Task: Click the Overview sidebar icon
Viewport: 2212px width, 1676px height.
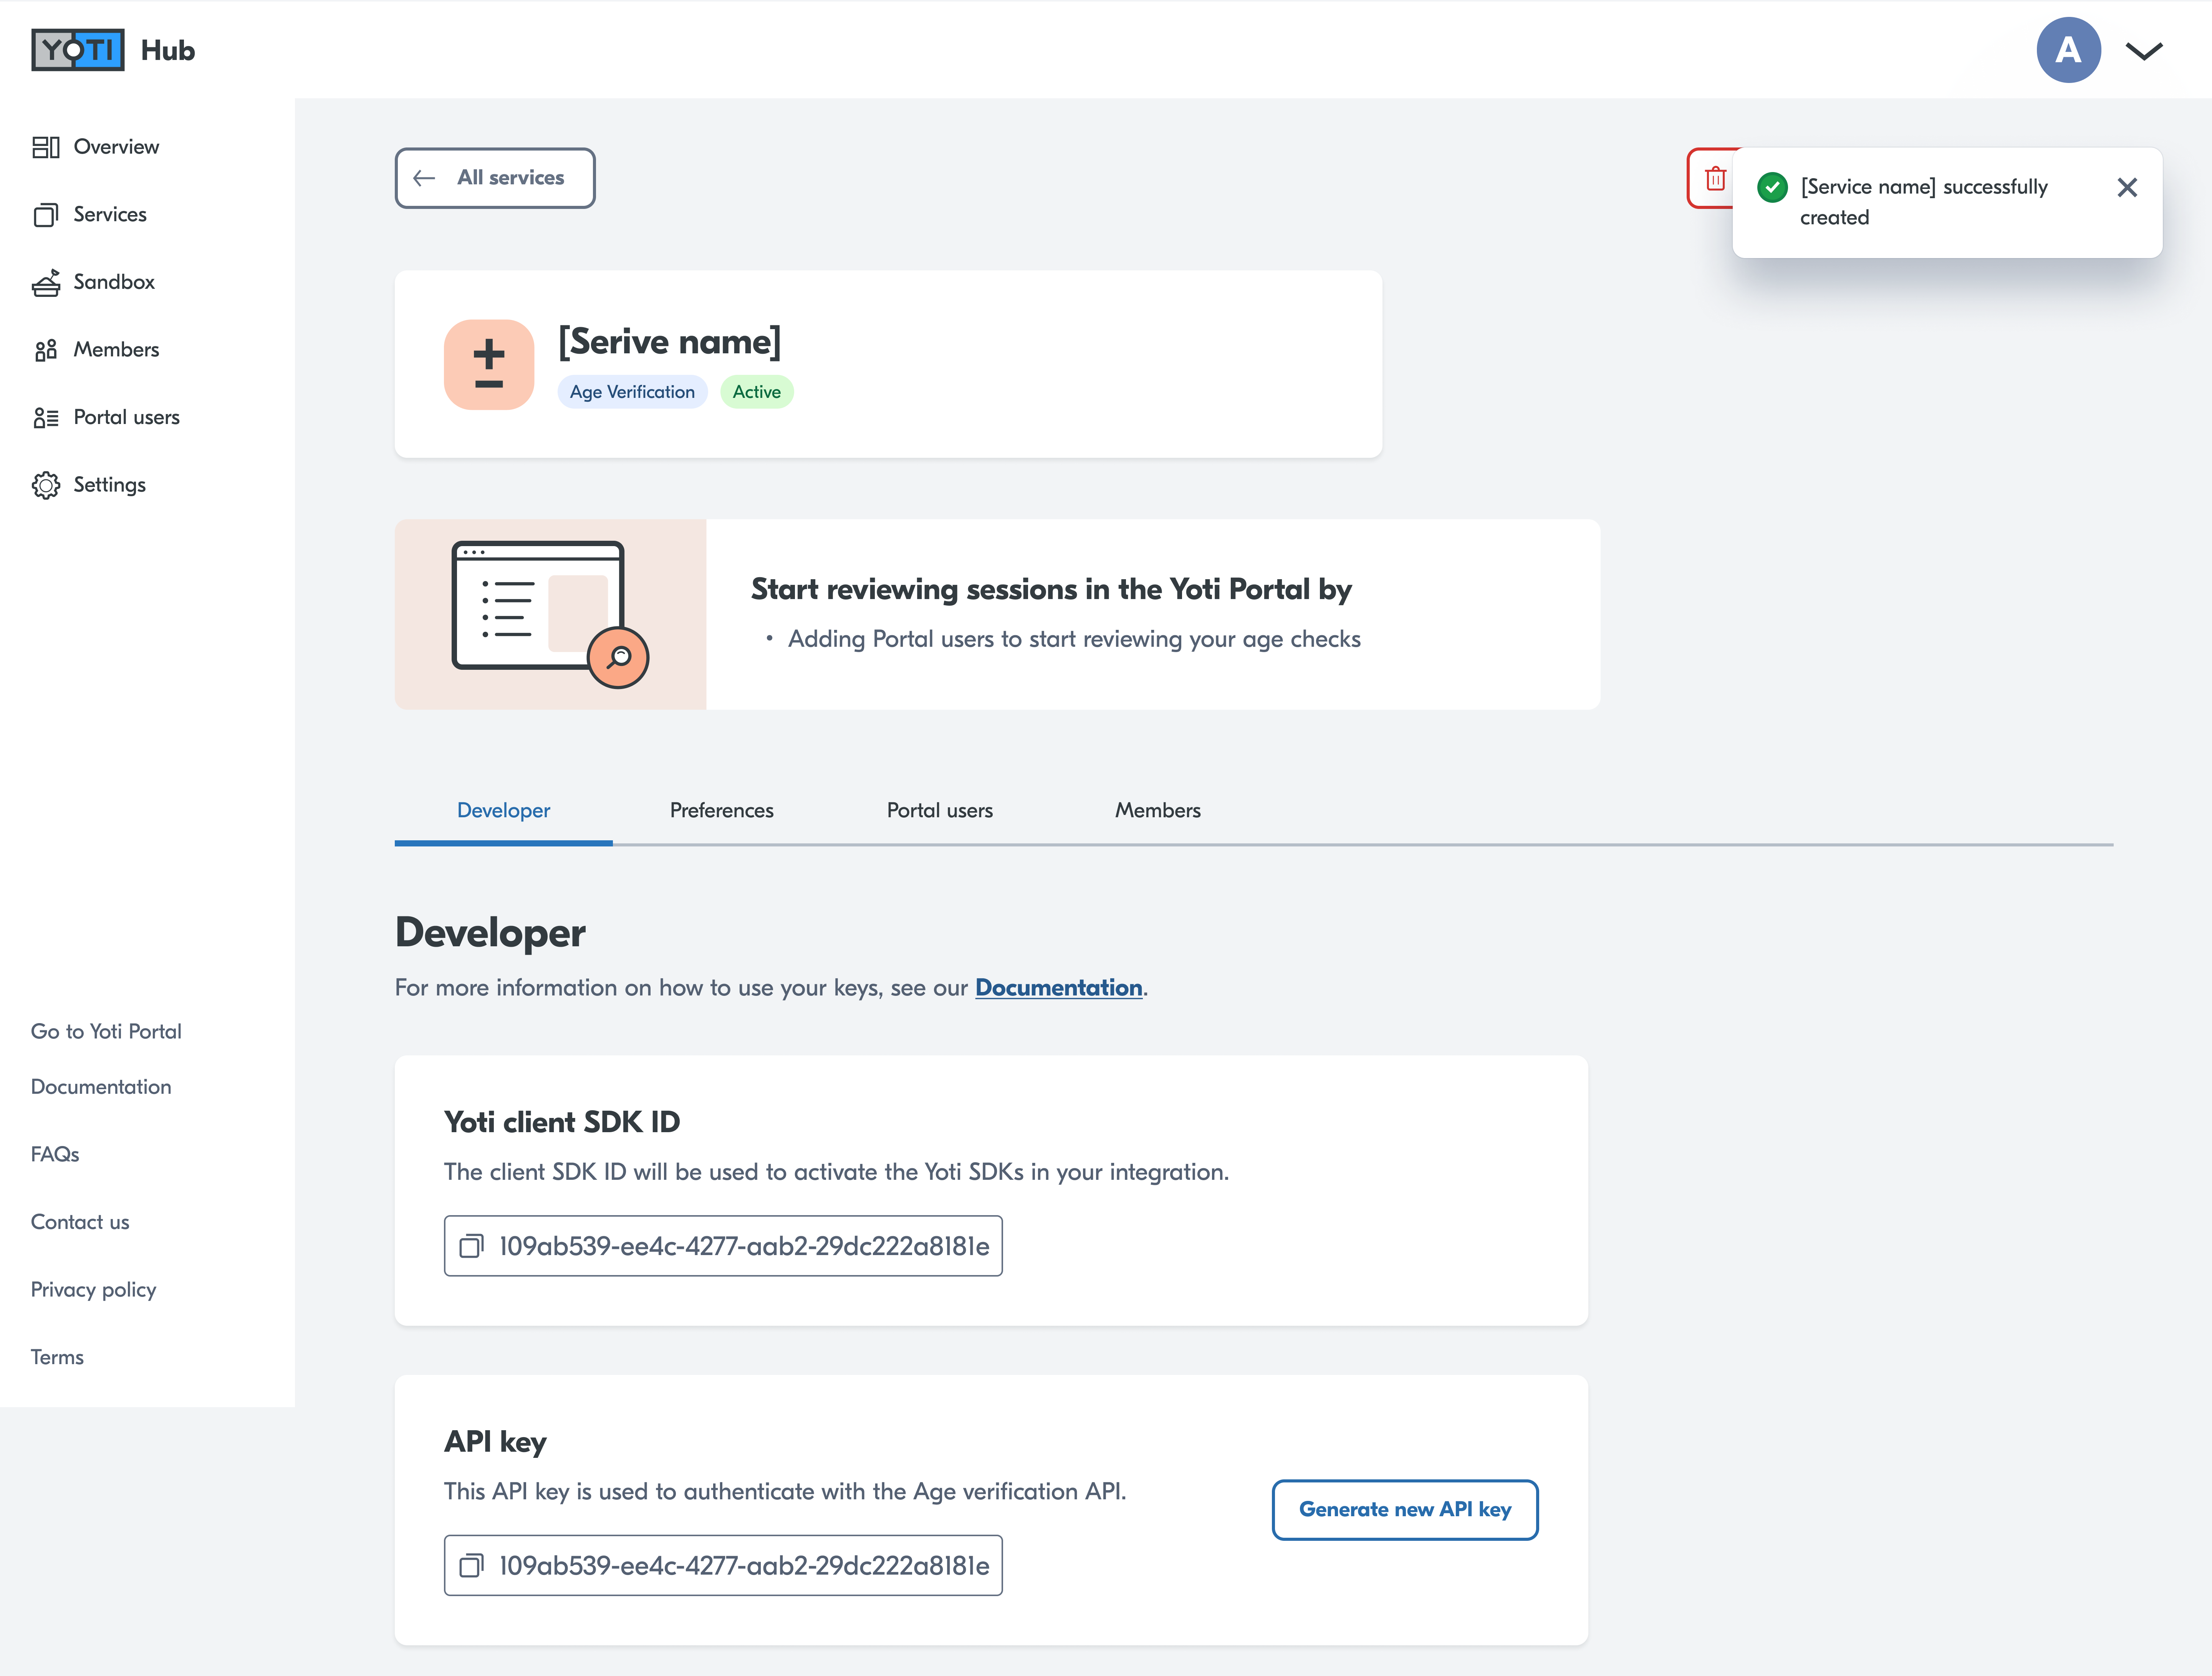Action: pos(46,147)
